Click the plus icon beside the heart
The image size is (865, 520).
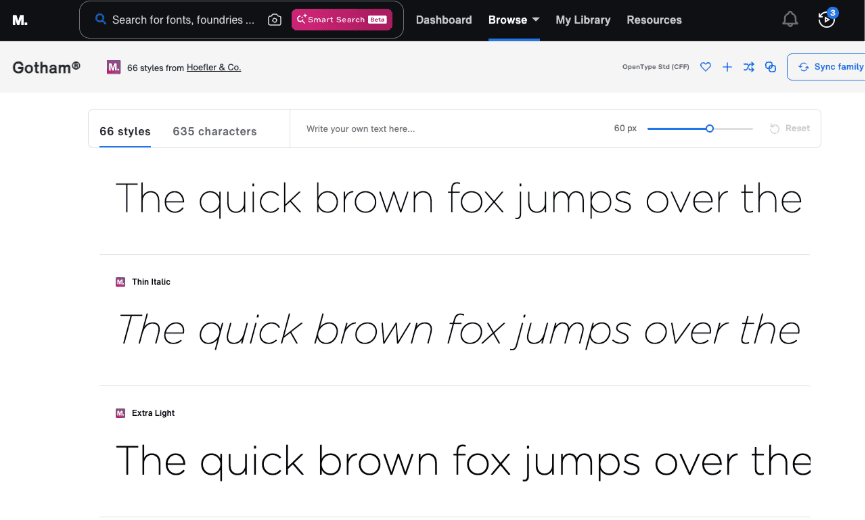(727, 67)
